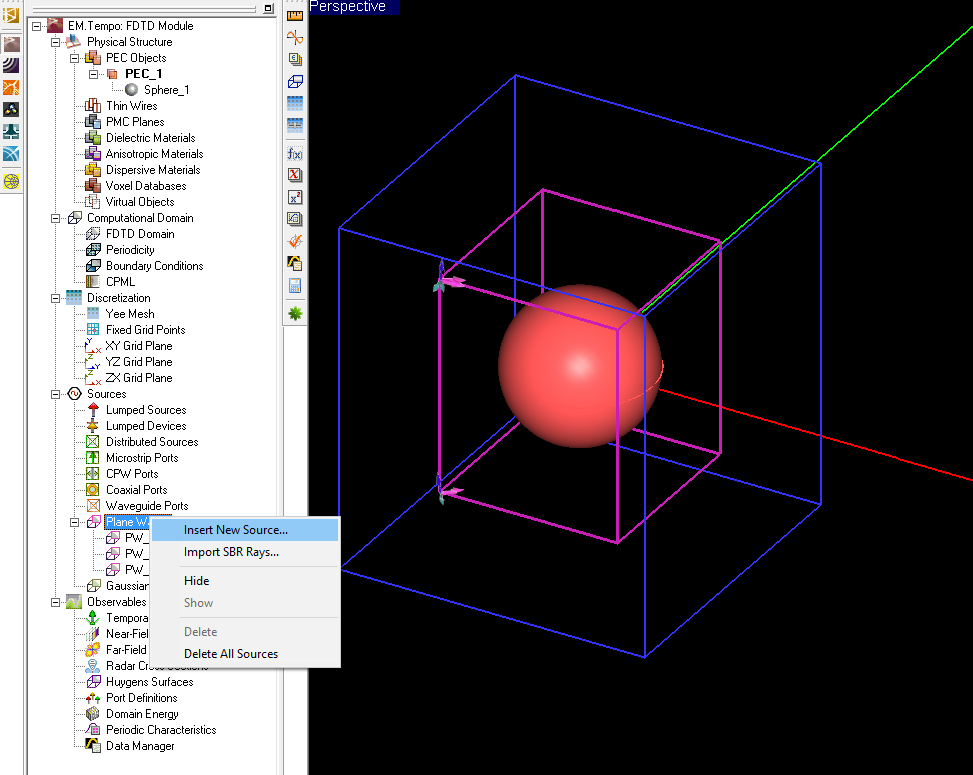Click the x² toolbar icon
This screenshot has width=973, height=775.
[295, 197]
